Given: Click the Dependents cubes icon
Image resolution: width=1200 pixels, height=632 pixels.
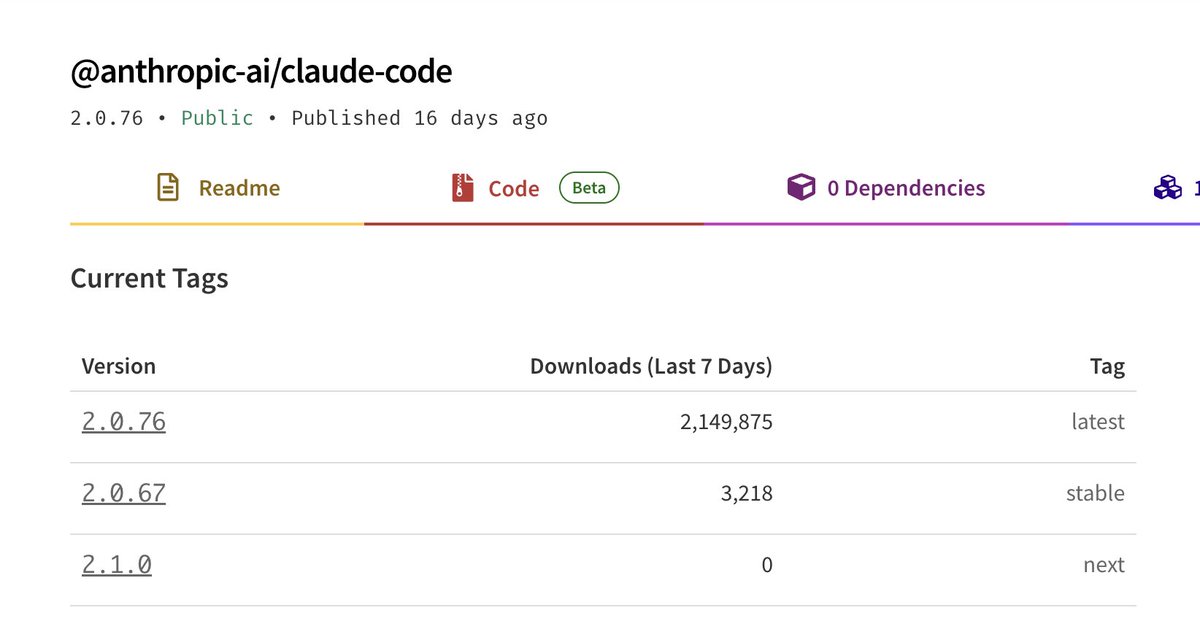Looking at the screenshot, I should click(x=1168, y=188).
